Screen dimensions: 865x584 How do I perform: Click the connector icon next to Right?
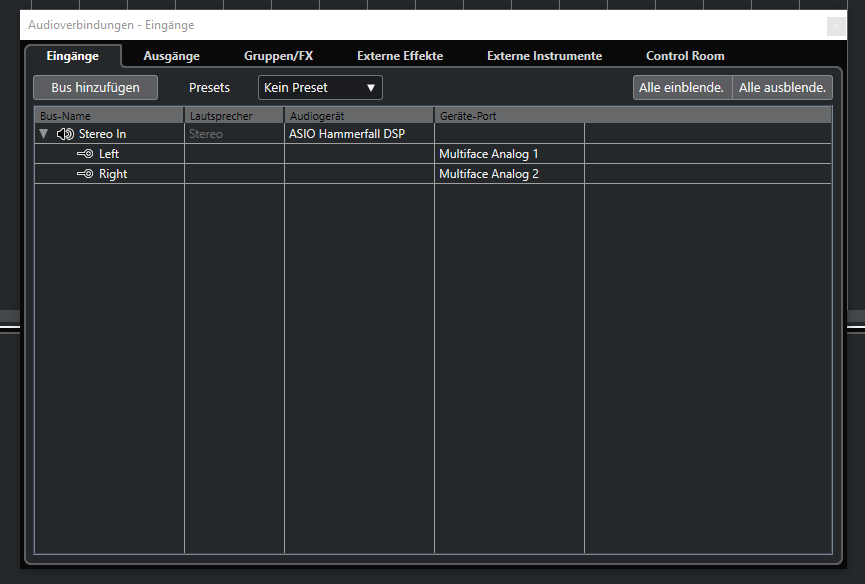tap(85, 174)
